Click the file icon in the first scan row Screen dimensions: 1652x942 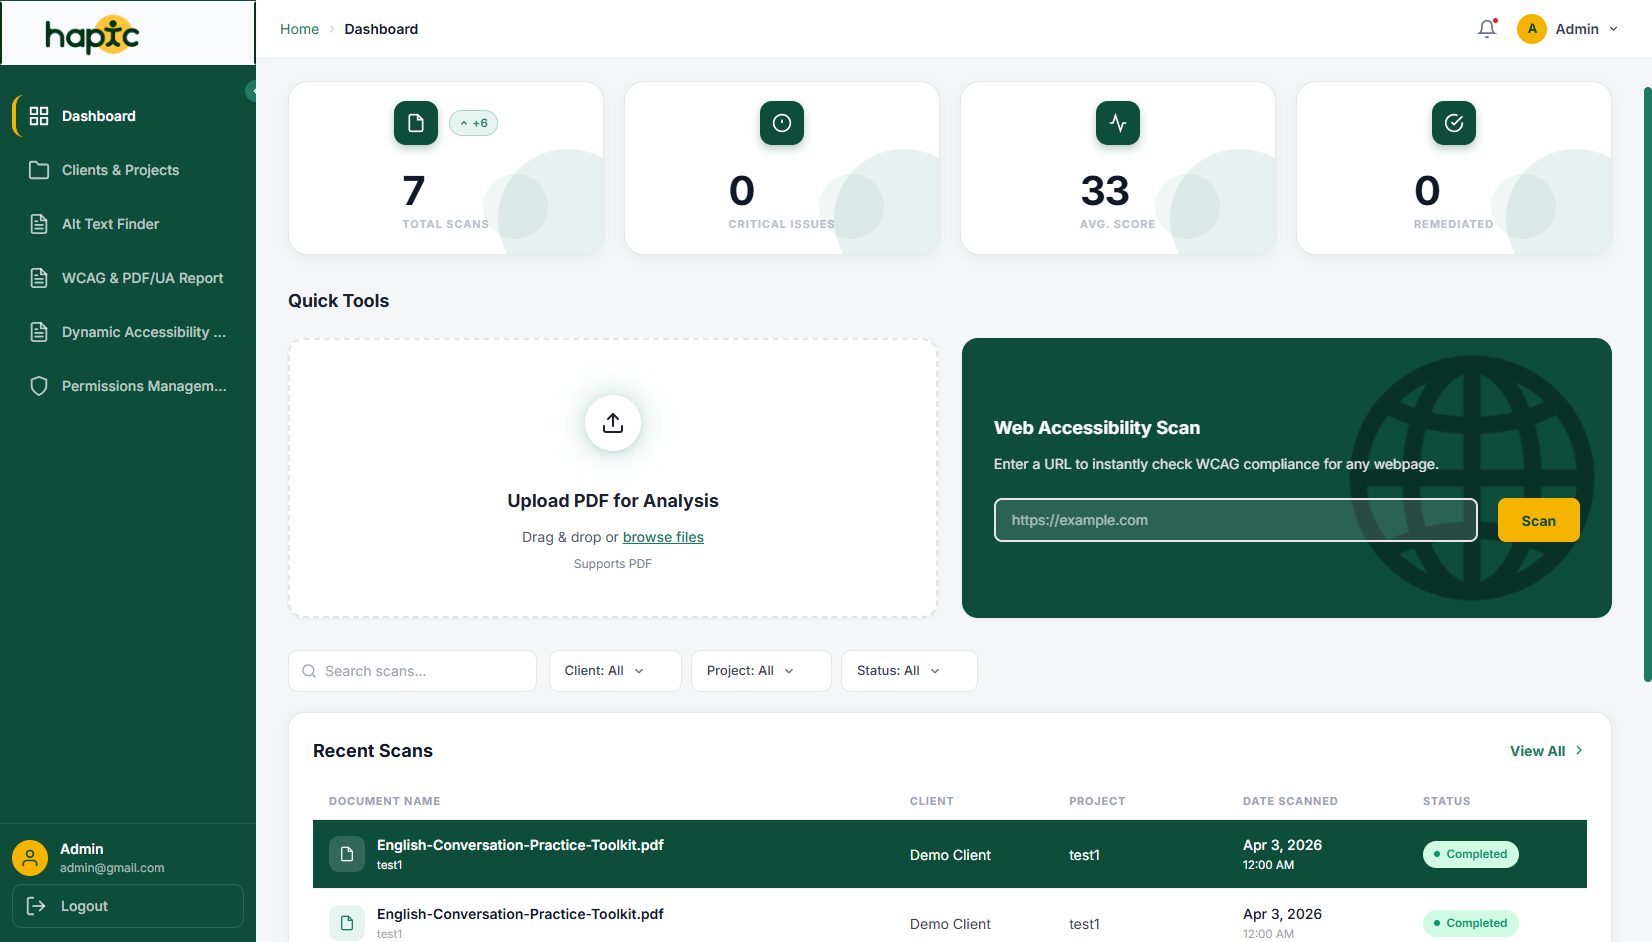347,854
